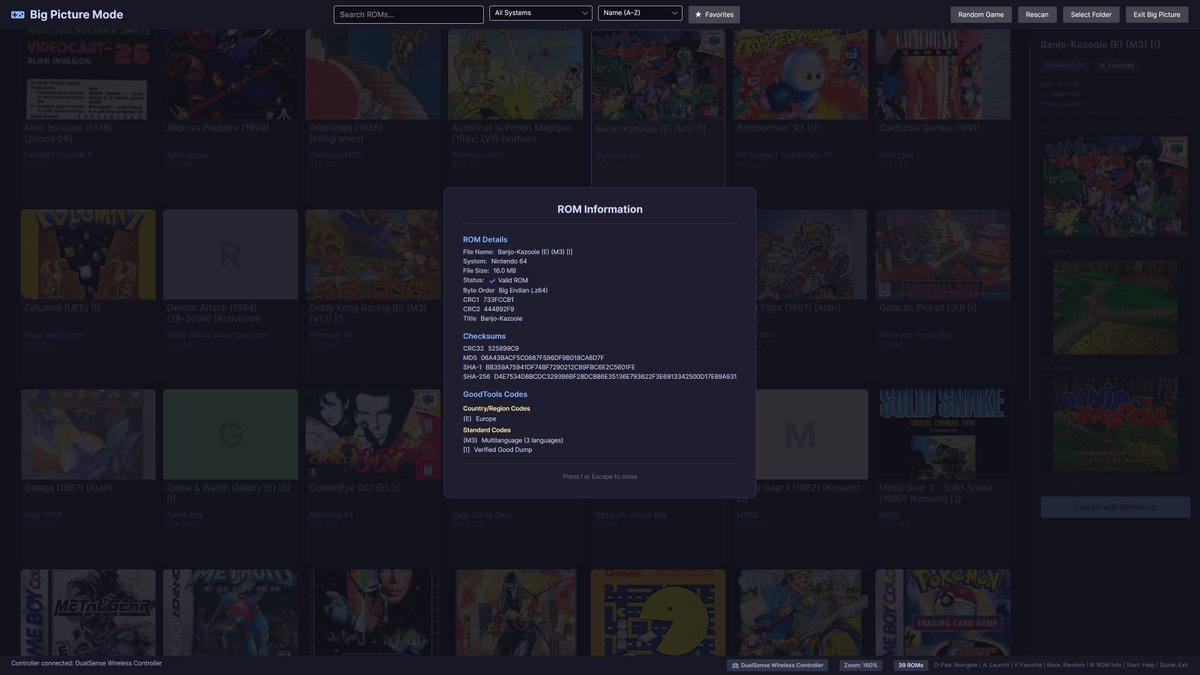Click the star icon in Favorites button

click(698, 14)
